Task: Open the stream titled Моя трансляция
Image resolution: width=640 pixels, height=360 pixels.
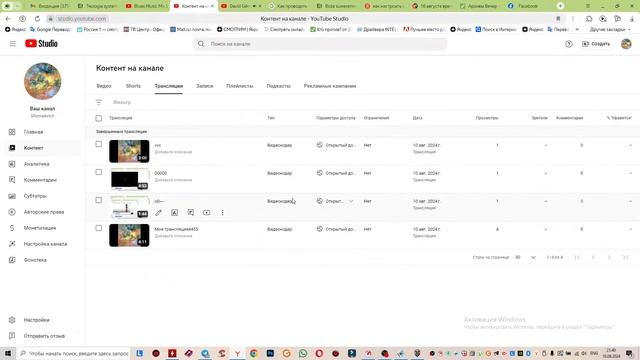Action: tap(176, 229)
